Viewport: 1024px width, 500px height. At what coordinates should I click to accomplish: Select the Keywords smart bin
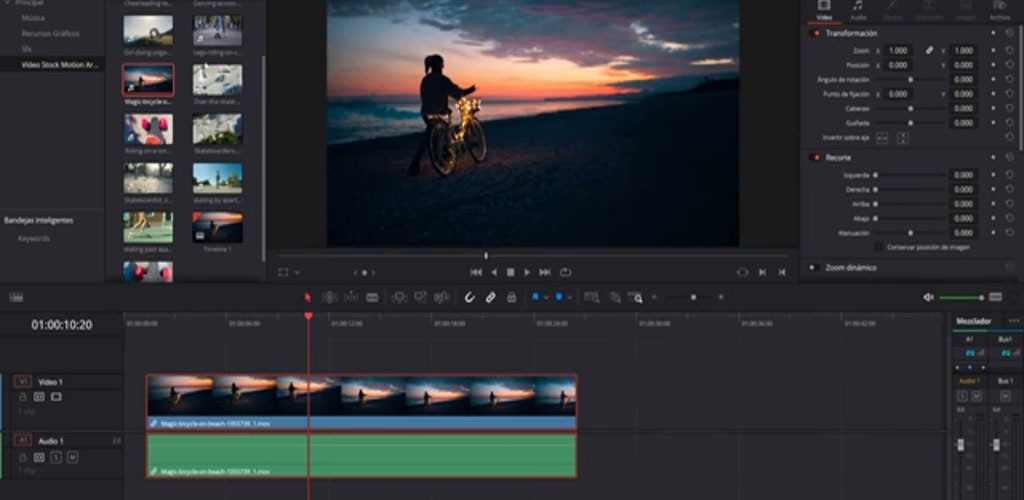pyautogui.click(x=34, y=239)
